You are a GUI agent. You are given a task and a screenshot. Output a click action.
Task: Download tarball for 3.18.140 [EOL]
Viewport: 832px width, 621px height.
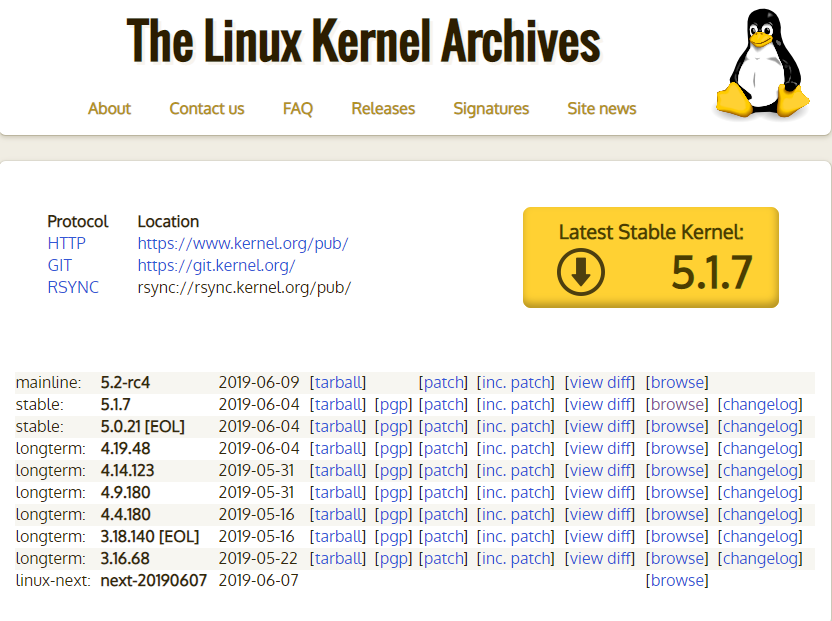point(338,537)
